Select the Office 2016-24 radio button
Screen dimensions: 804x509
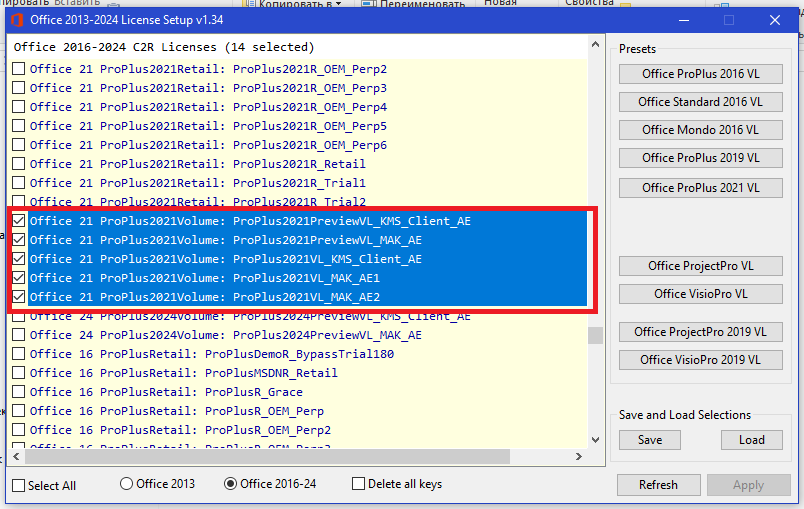point(231,484)
